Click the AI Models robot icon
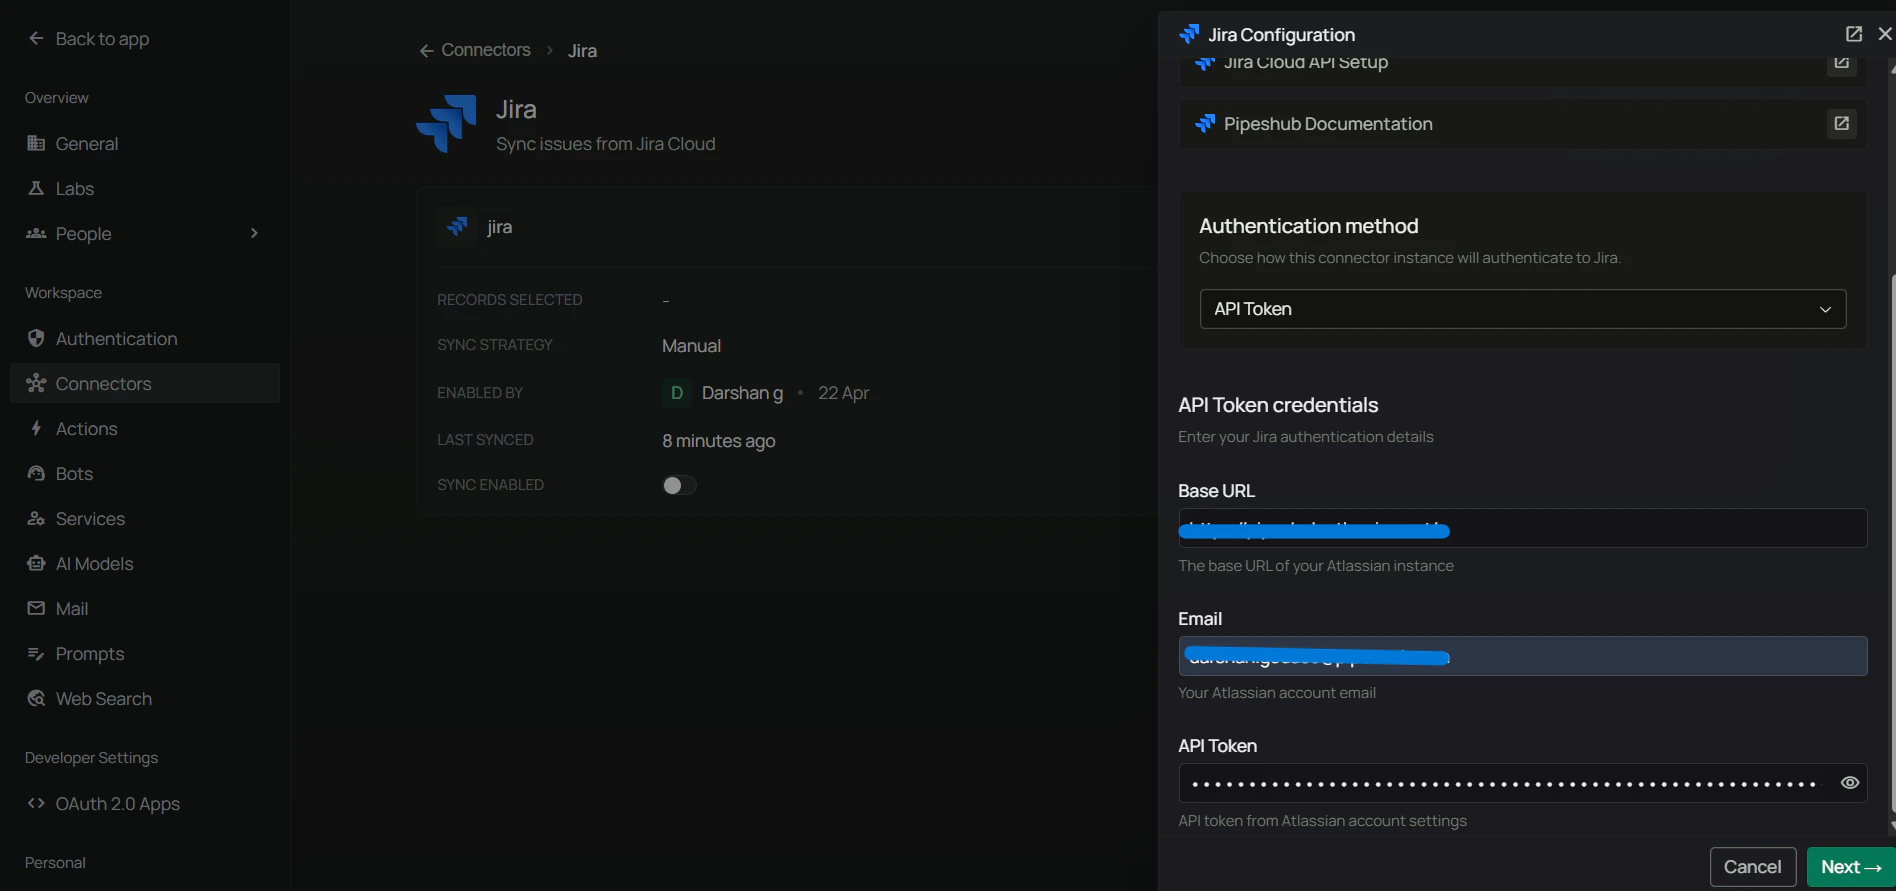Image resolution: width=1896 pixels, height=891 pixels. tap(36, 564)
